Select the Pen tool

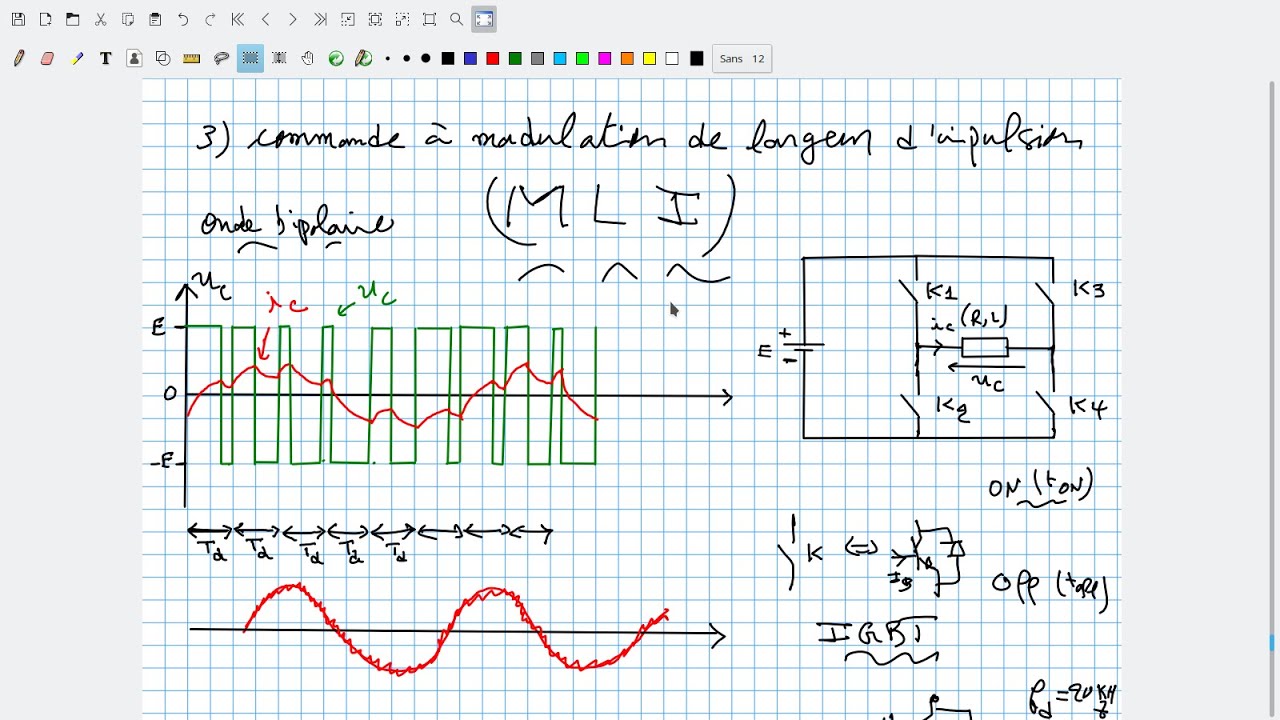[18, 59]
